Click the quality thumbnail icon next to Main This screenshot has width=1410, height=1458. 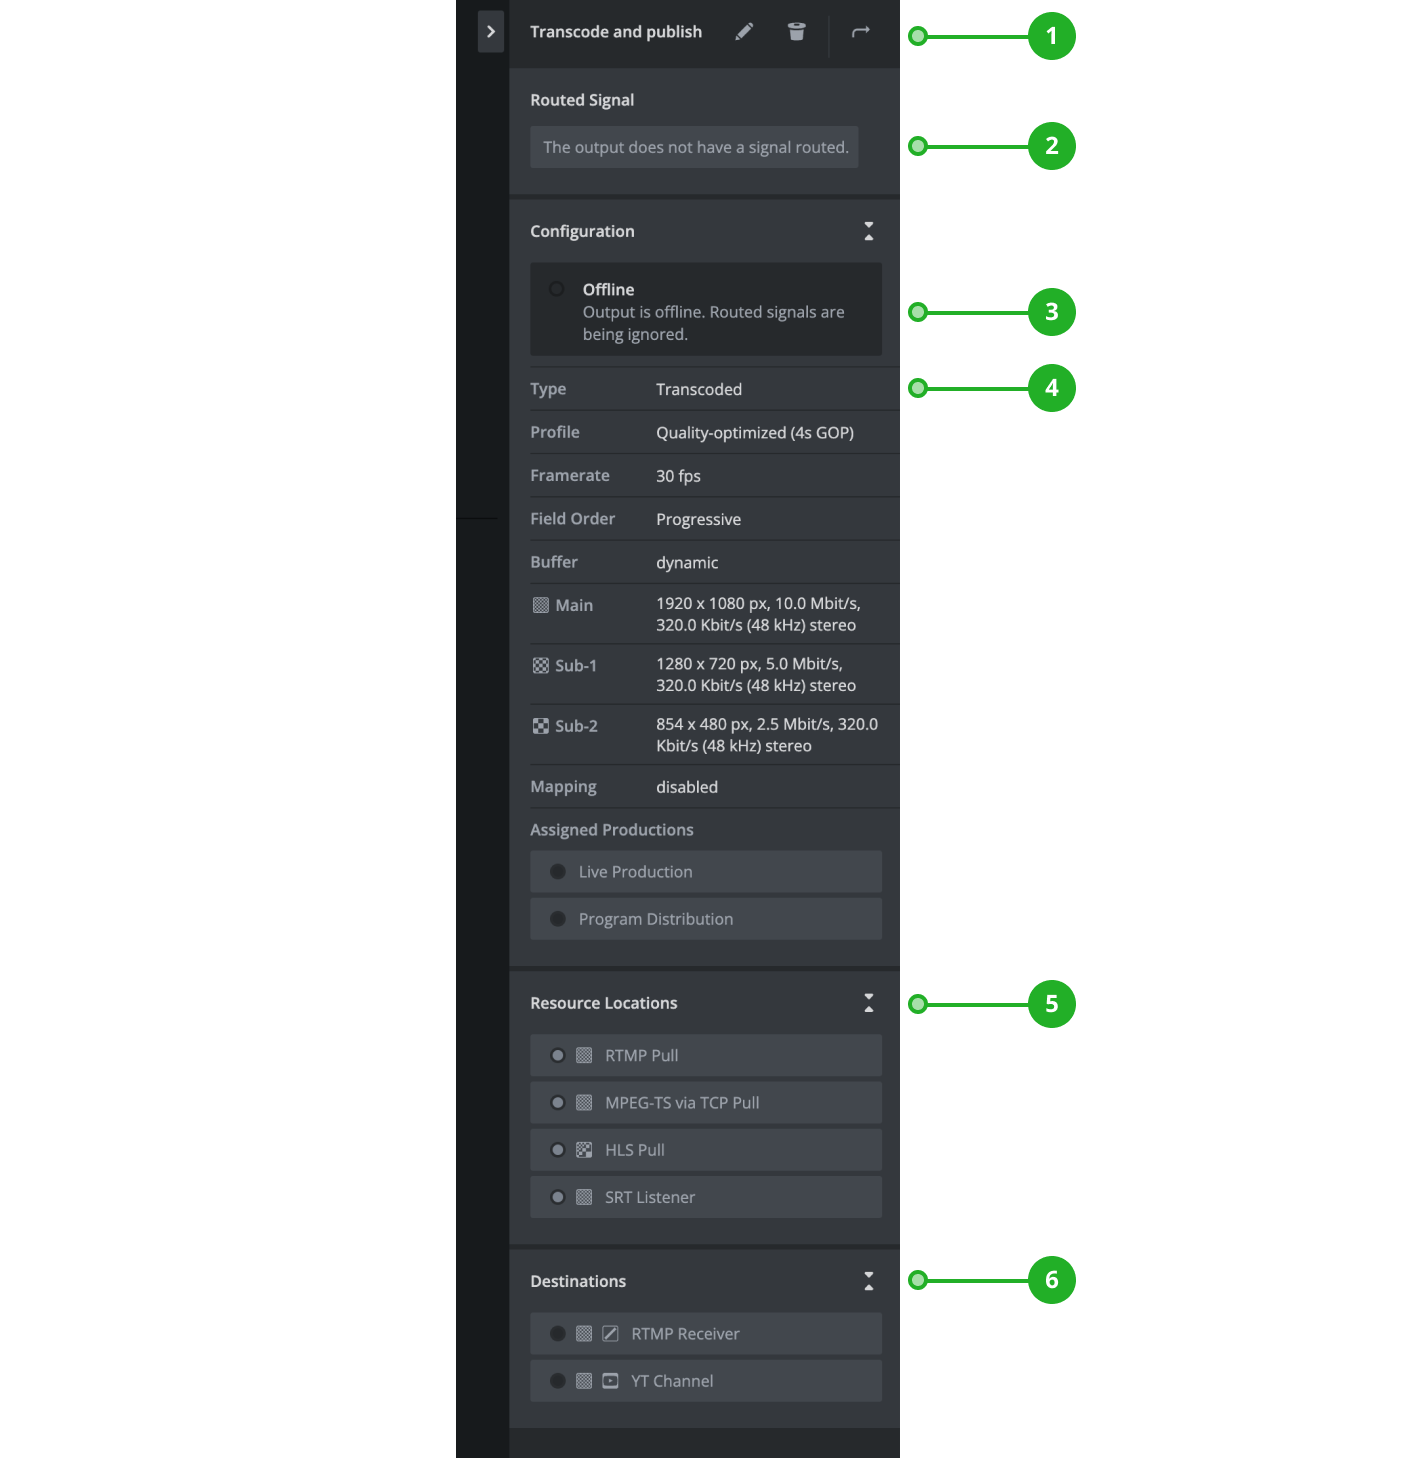(539, 604)
